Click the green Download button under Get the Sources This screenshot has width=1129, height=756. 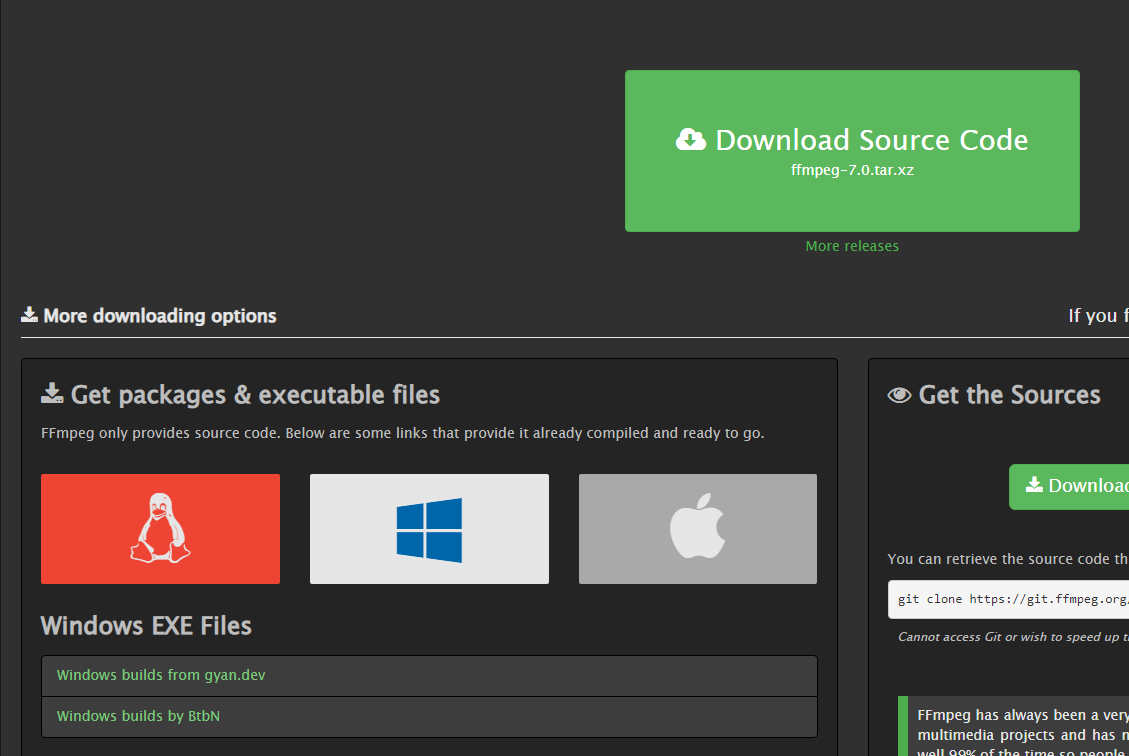[1069, 487]
